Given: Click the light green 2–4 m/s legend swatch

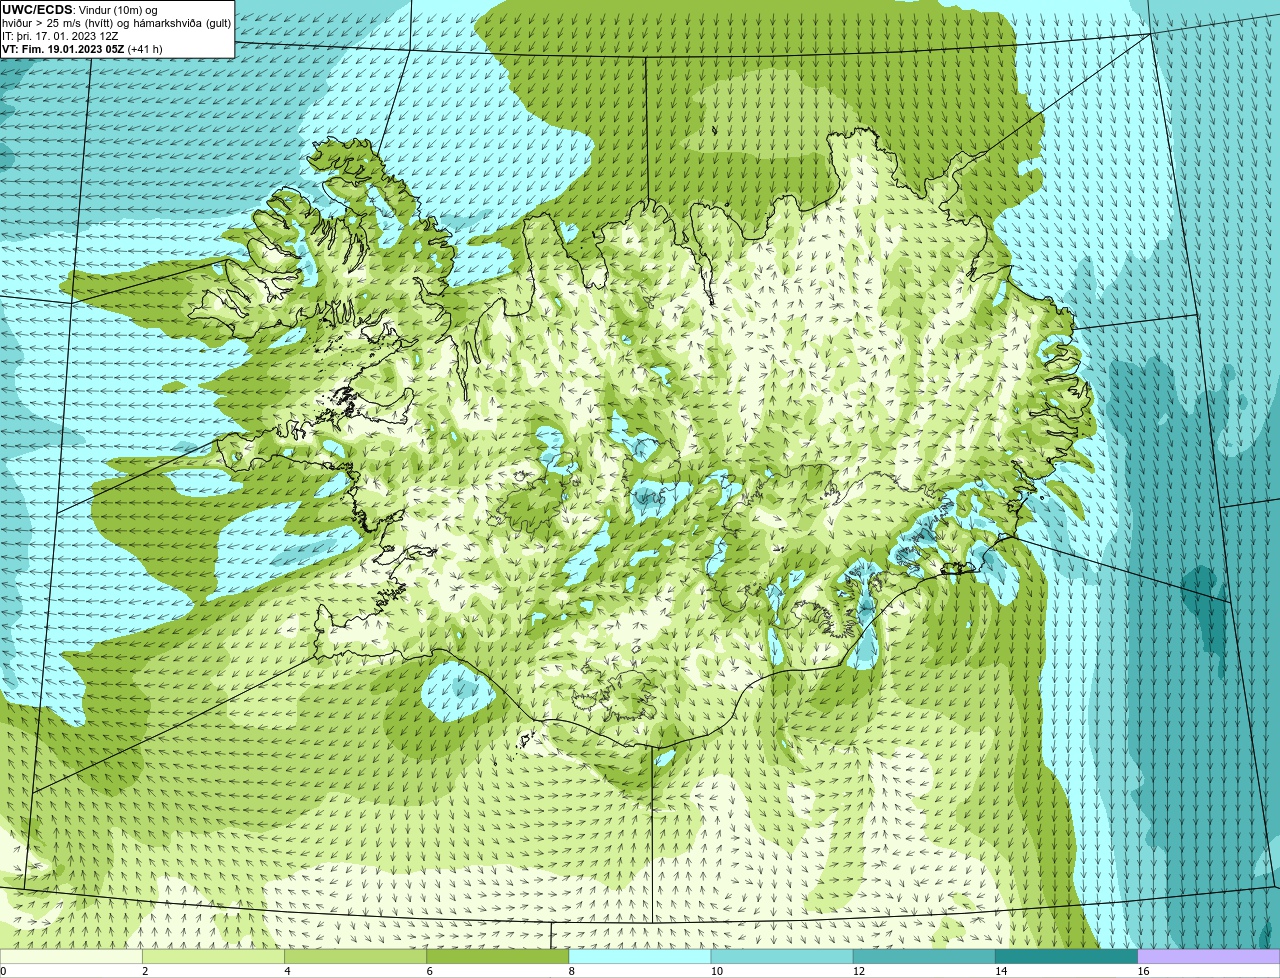Looking at the screenshot, I should [x=214, y=956].
